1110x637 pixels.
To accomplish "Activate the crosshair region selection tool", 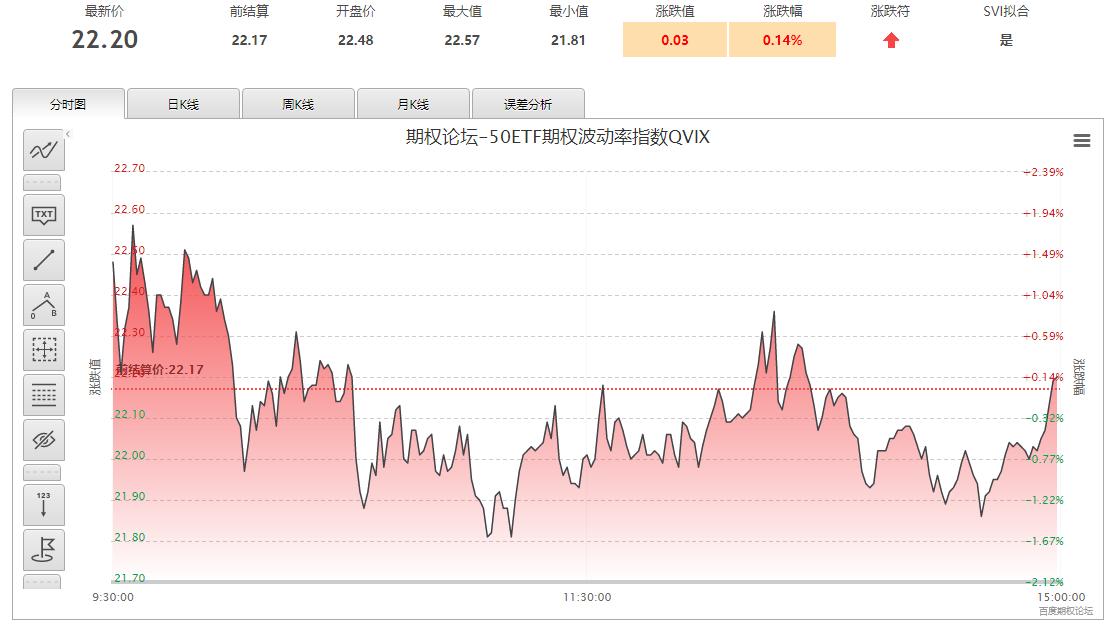I will pyautogui.click(x=44, y=348).
